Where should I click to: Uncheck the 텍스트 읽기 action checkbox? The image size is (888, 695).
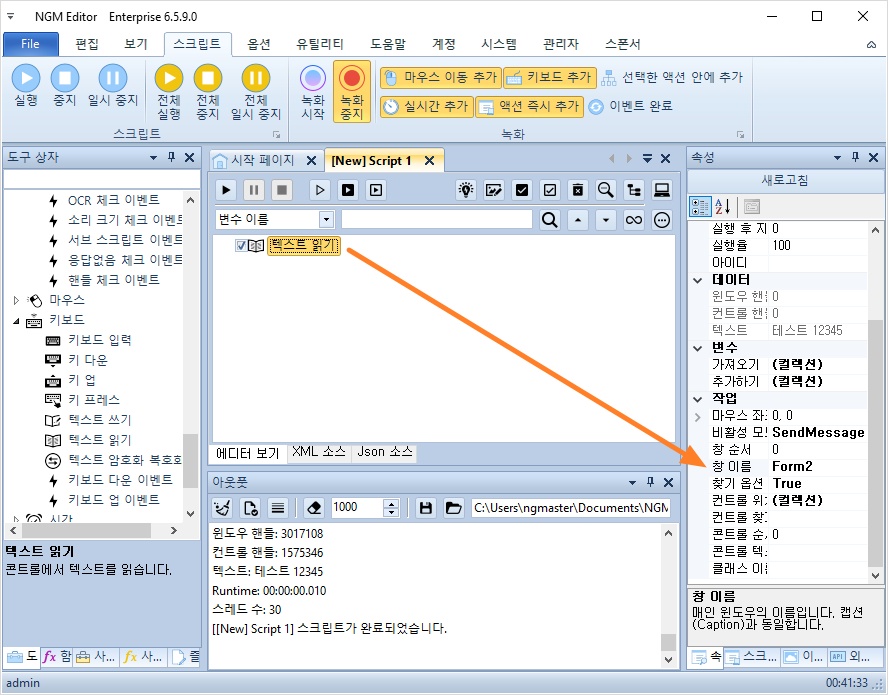241,246
